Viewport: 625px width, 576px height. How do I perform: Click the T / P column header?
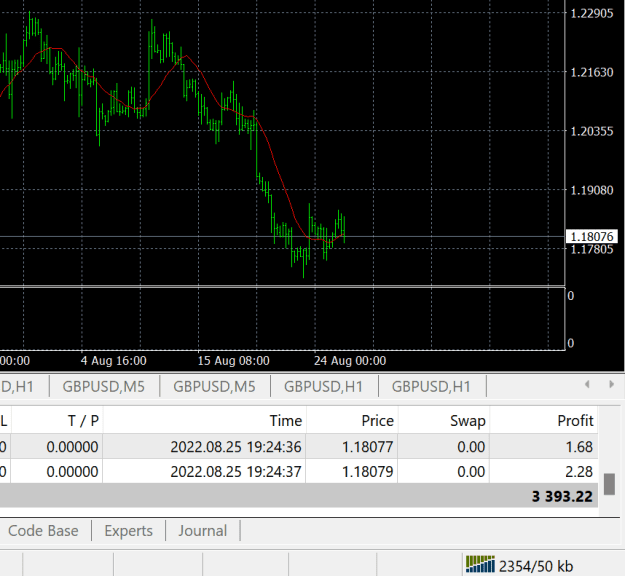click(57, 421)
